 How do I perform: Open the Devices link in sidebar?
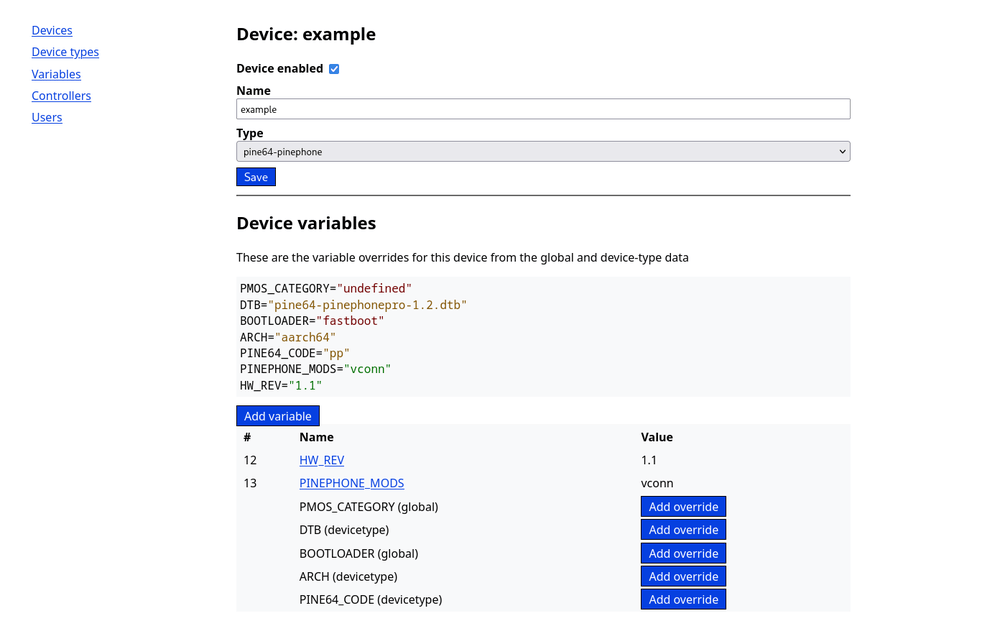click(52, 30)
